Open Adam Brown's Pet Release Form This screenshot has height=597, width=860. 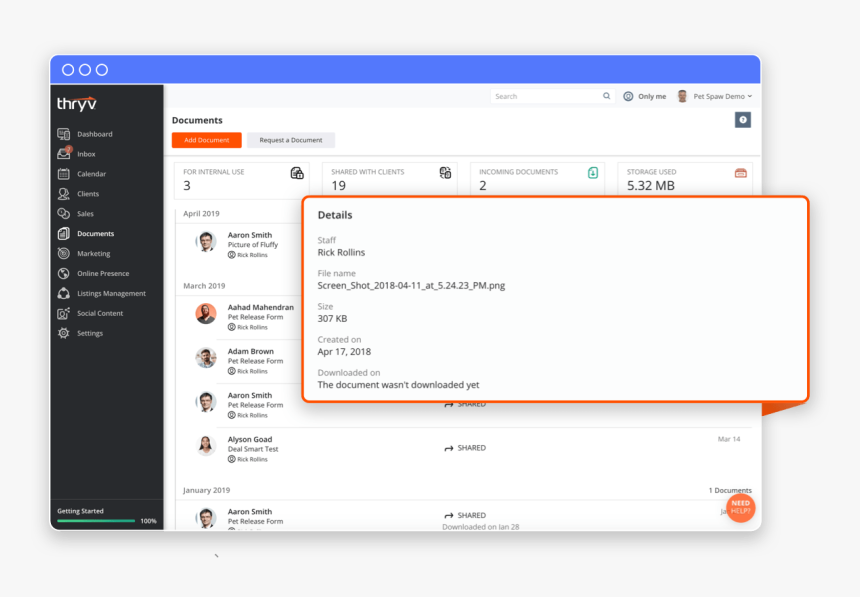256,361
